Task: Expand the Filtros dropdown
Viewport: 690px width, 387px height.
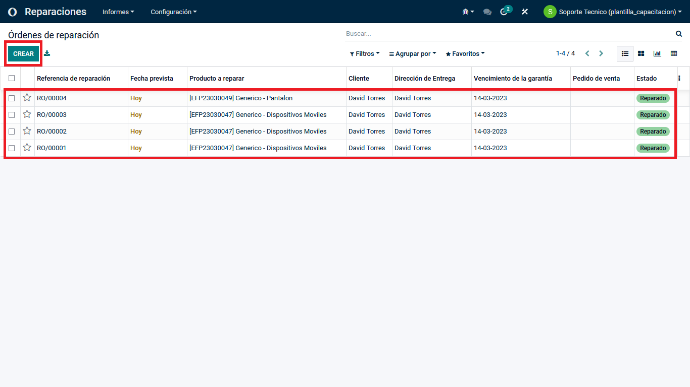Action: pyautogui.click(x=364, y=54)
